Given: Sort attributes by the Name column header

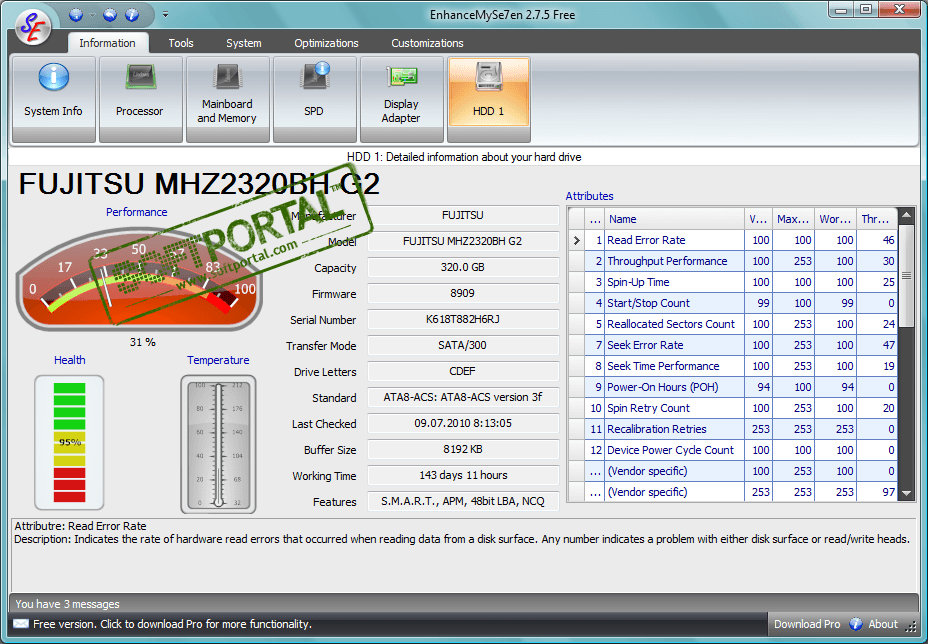Looking at the screenshot, I should (674, 219).
